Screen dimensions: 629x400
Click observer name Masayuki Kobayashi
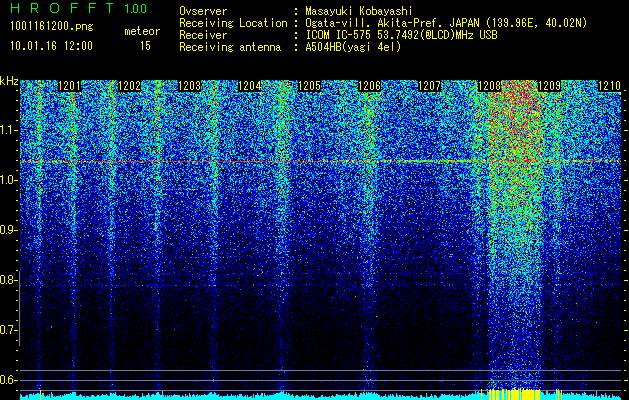[359, 11]
